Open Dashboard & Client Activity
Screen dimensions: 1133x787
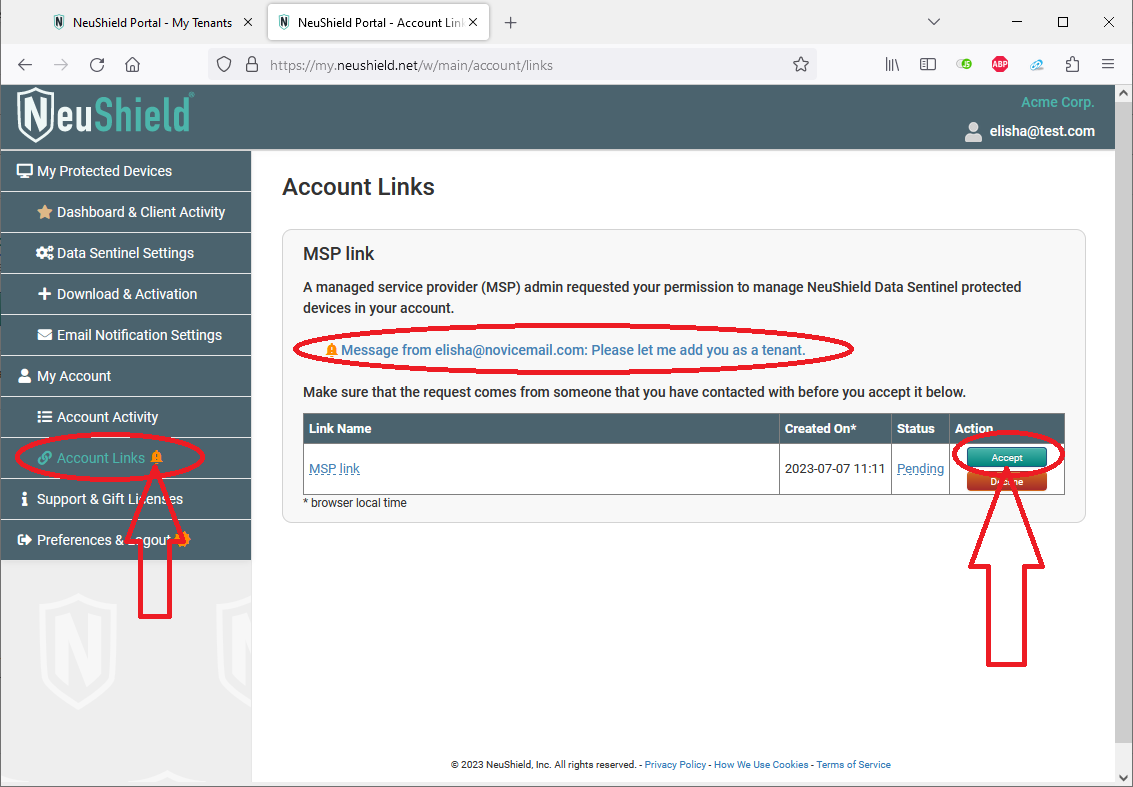coord(126,212)
